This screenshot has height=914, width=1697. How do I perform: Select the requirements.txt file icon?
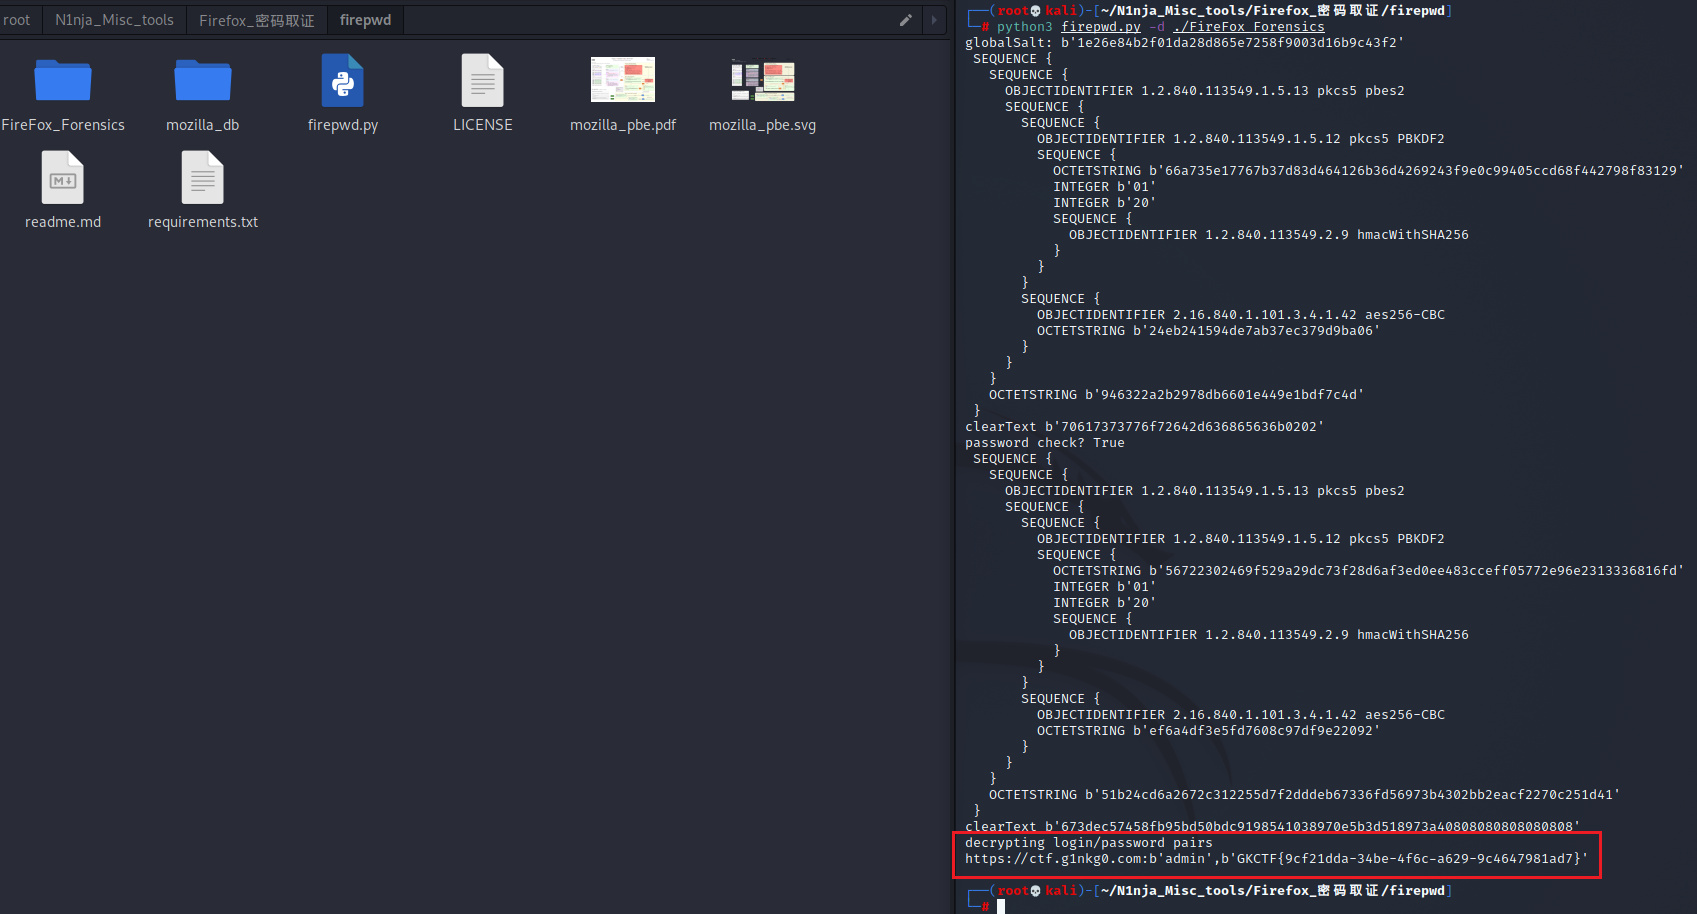203,177
